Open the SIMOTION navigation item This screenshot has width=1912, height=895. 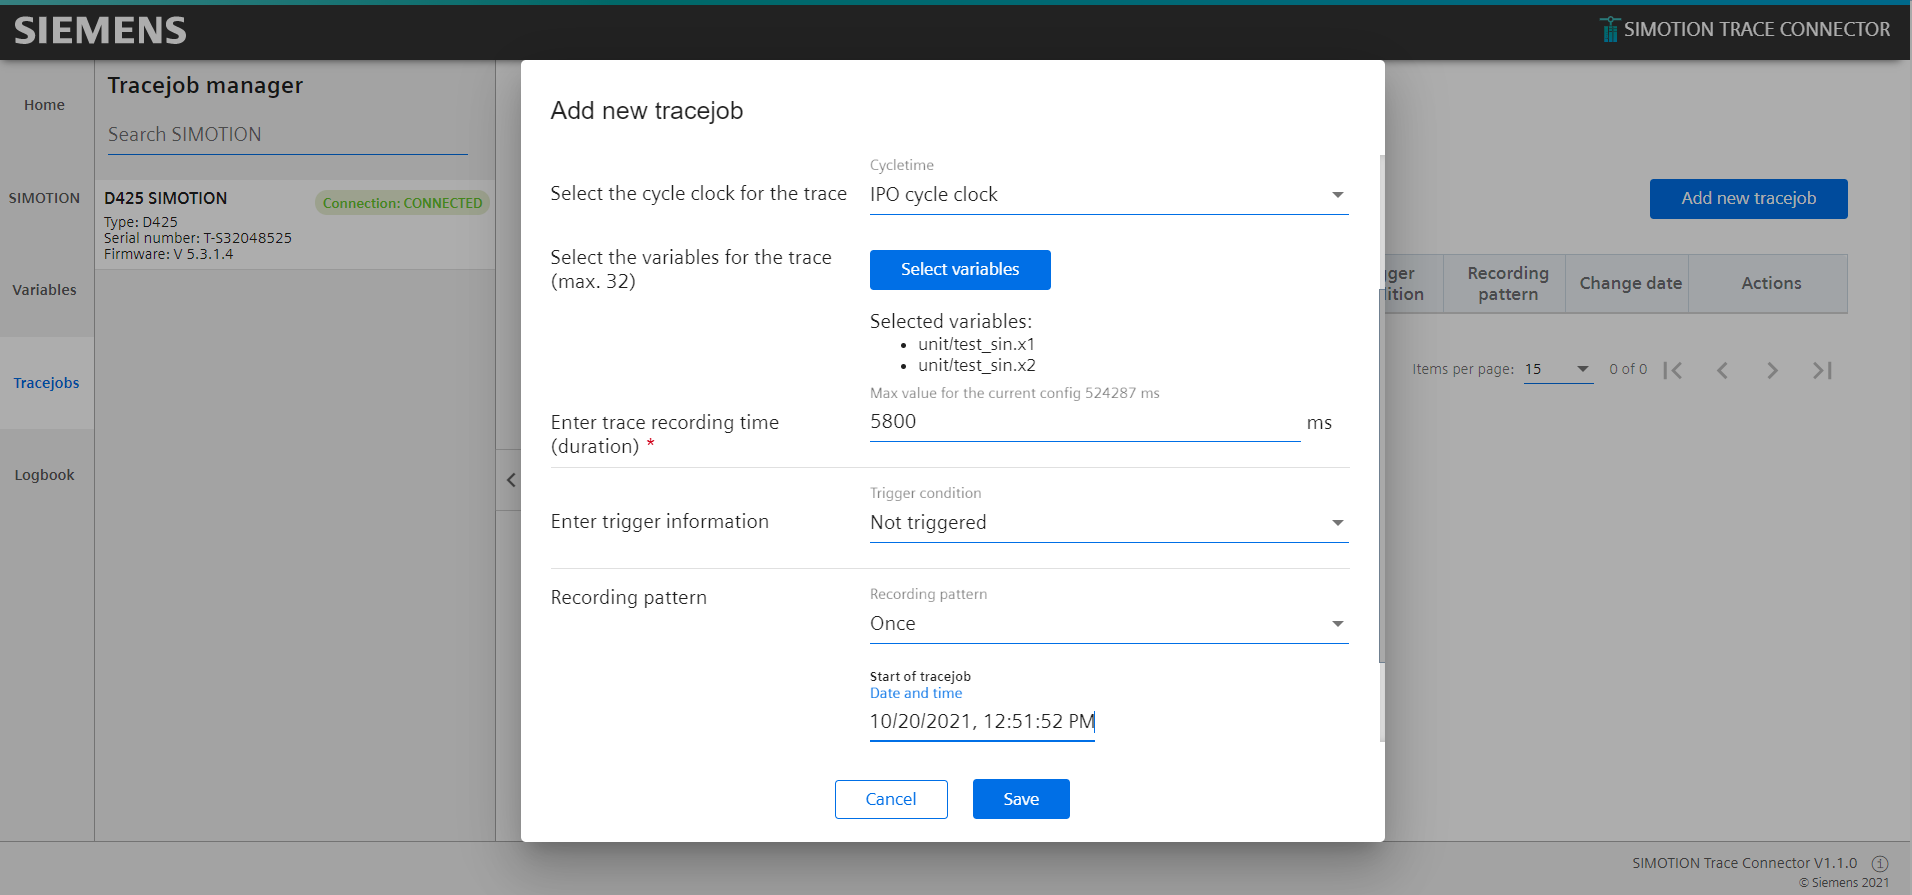tap(44, 198)
